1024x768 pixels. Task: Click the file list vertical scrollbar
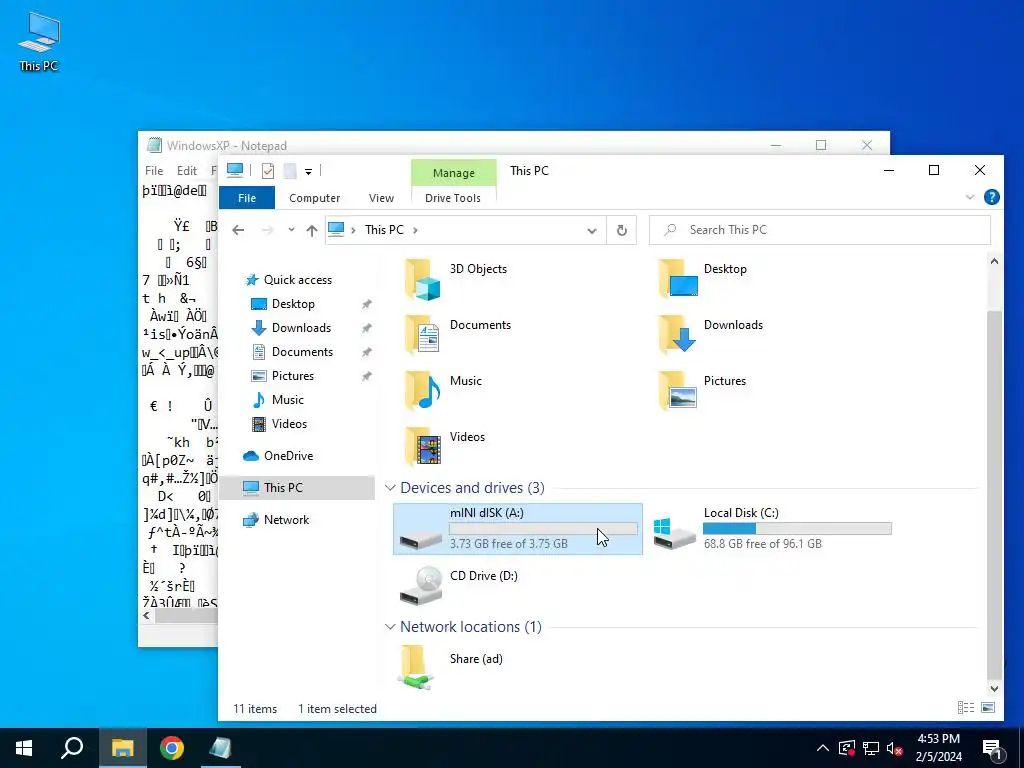(994, 493)
